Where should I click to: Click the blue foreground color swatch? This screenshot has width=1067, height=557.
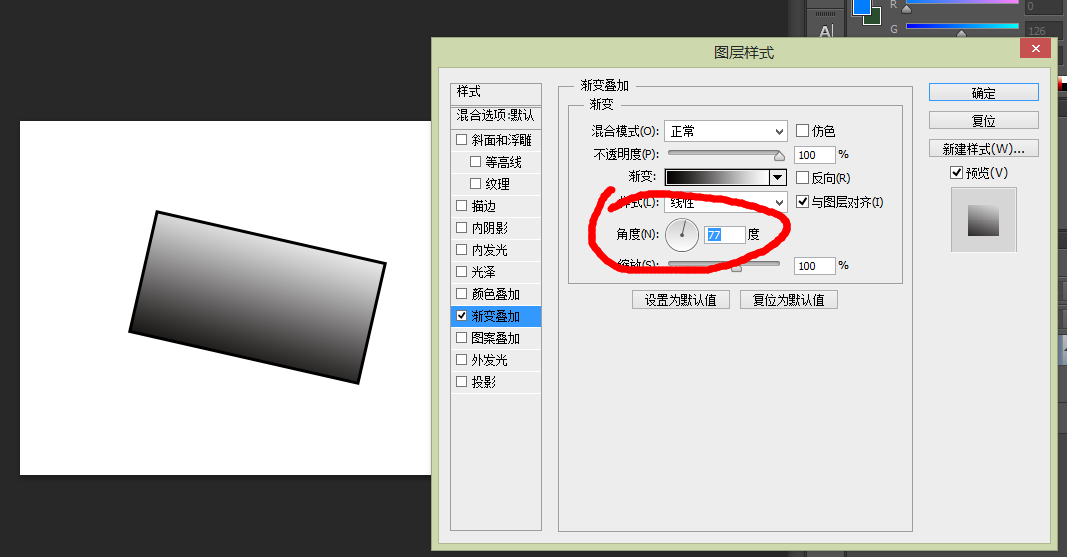pos(861,6)
